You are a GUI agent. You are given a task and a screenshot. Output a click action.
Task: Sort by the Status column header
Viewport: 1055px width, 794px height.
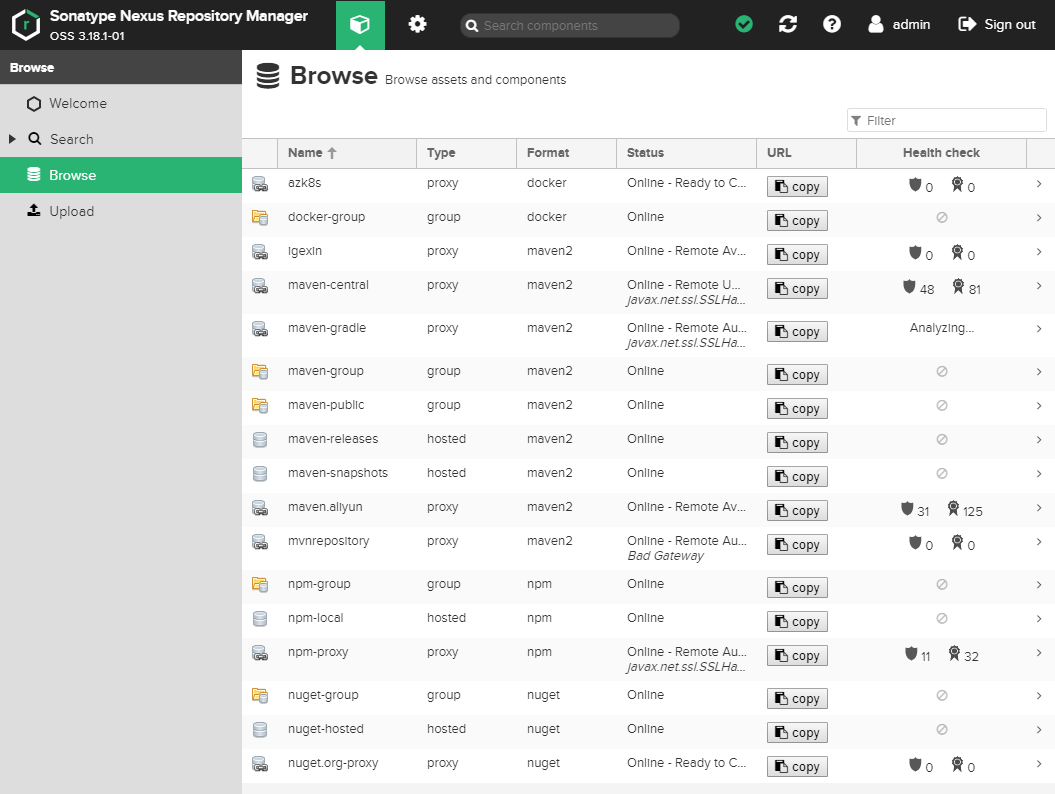pyautogui.click(x=686, y=153)
